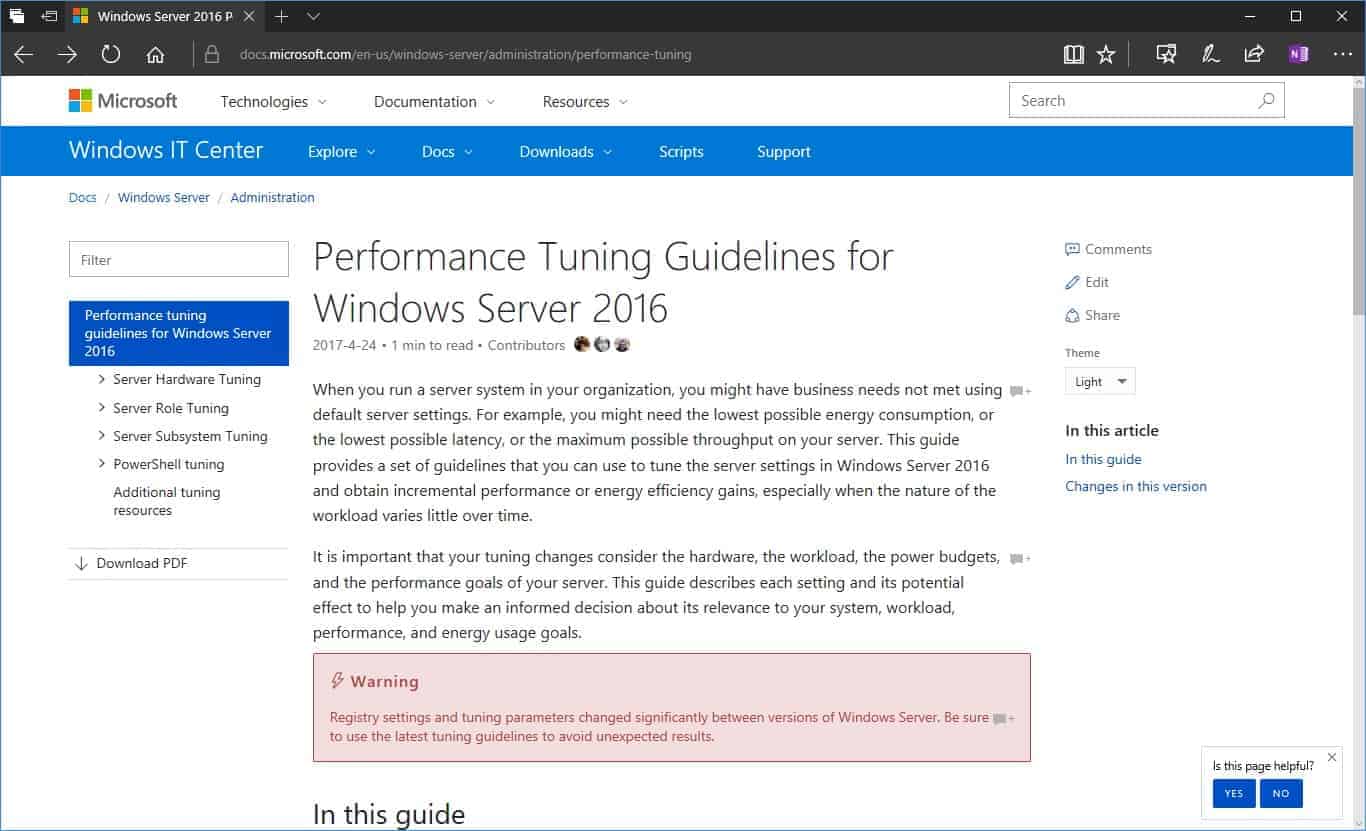Image resolution: width=1366 pixels, height=831 pixels.
Task: Click the address bar URL
Action: (465, 55)
